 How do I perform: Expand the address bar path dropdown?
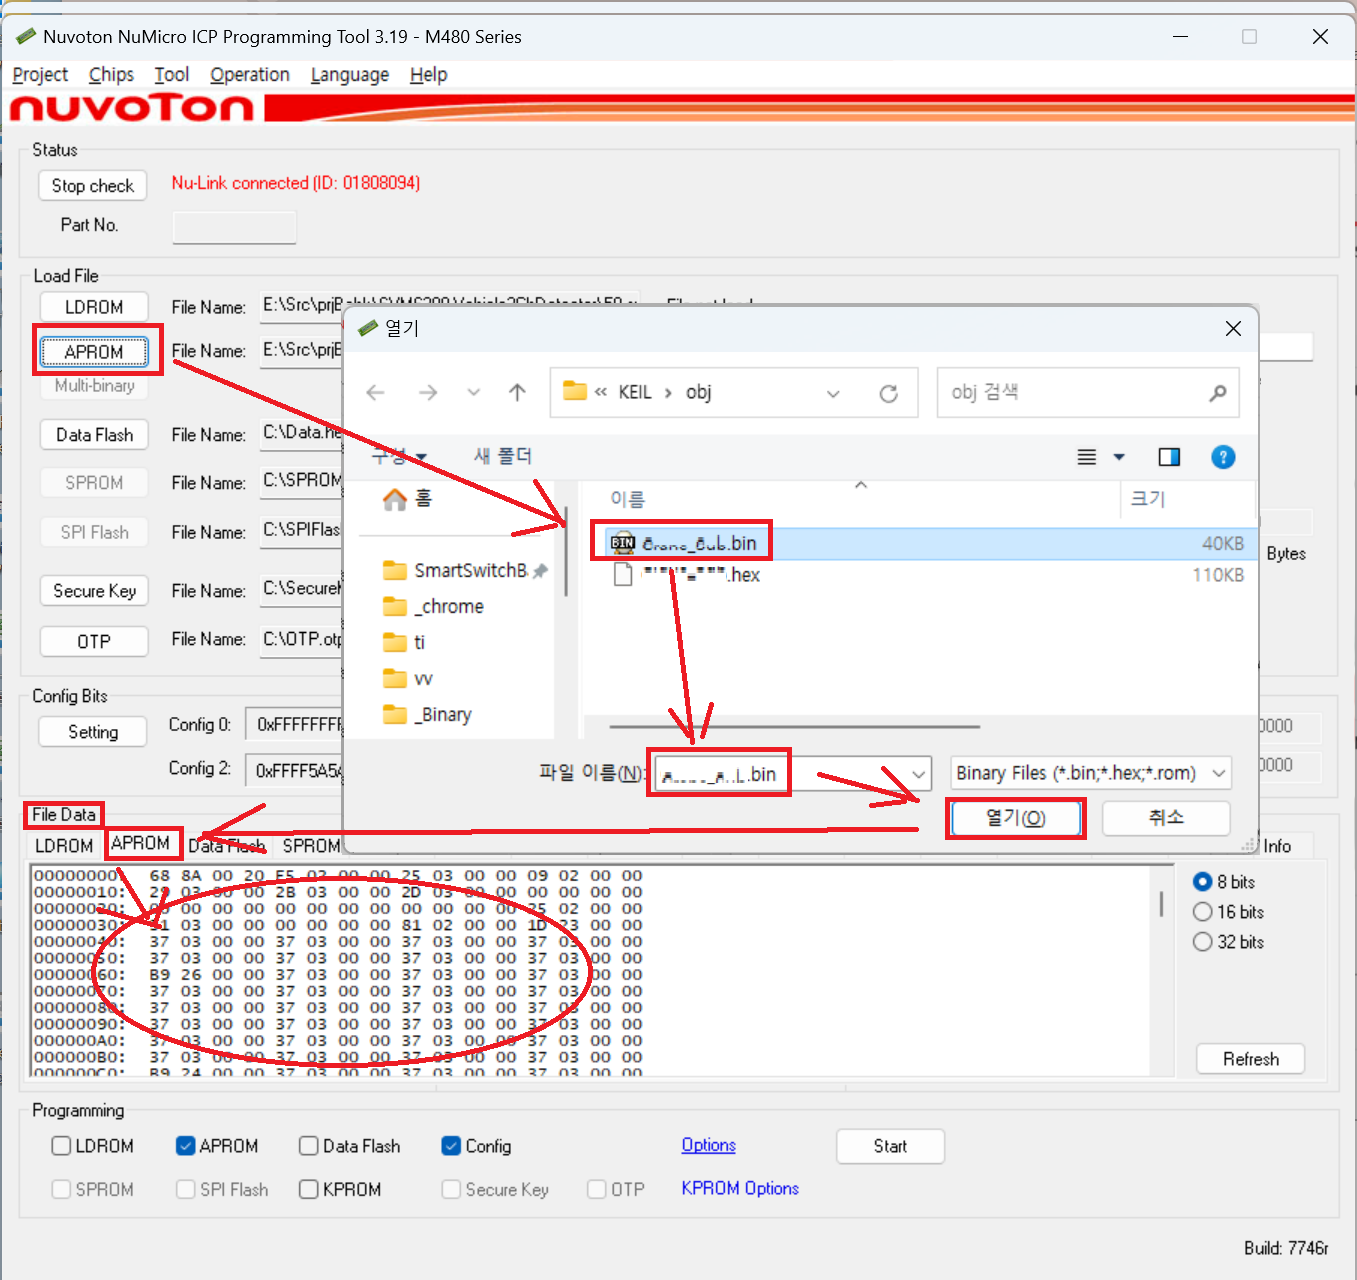click(833, 394)
